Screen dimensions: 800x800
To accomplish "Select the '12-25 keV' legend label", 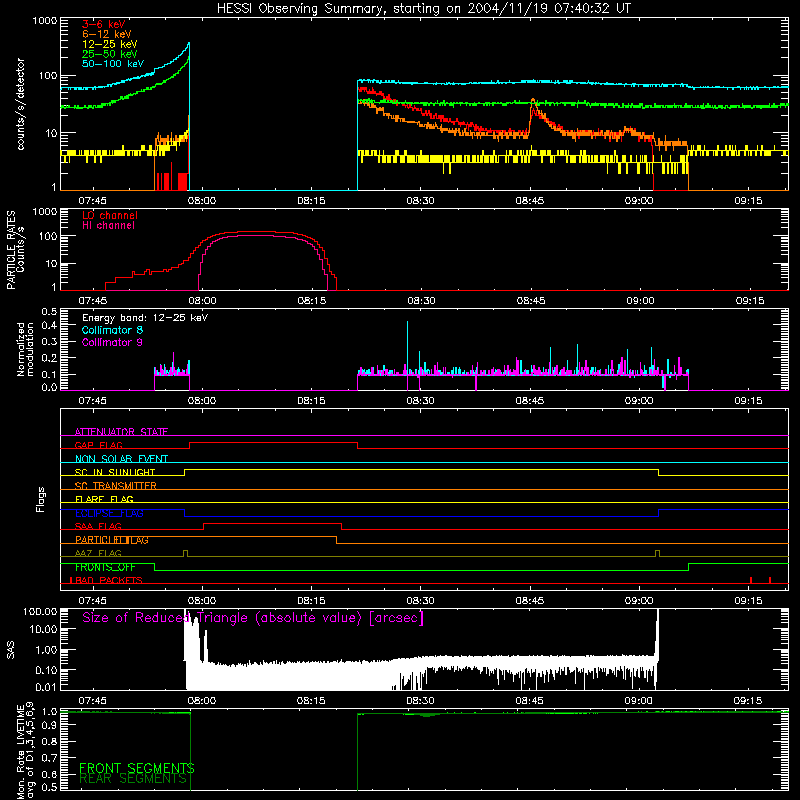I will click(x=110, y=44).
